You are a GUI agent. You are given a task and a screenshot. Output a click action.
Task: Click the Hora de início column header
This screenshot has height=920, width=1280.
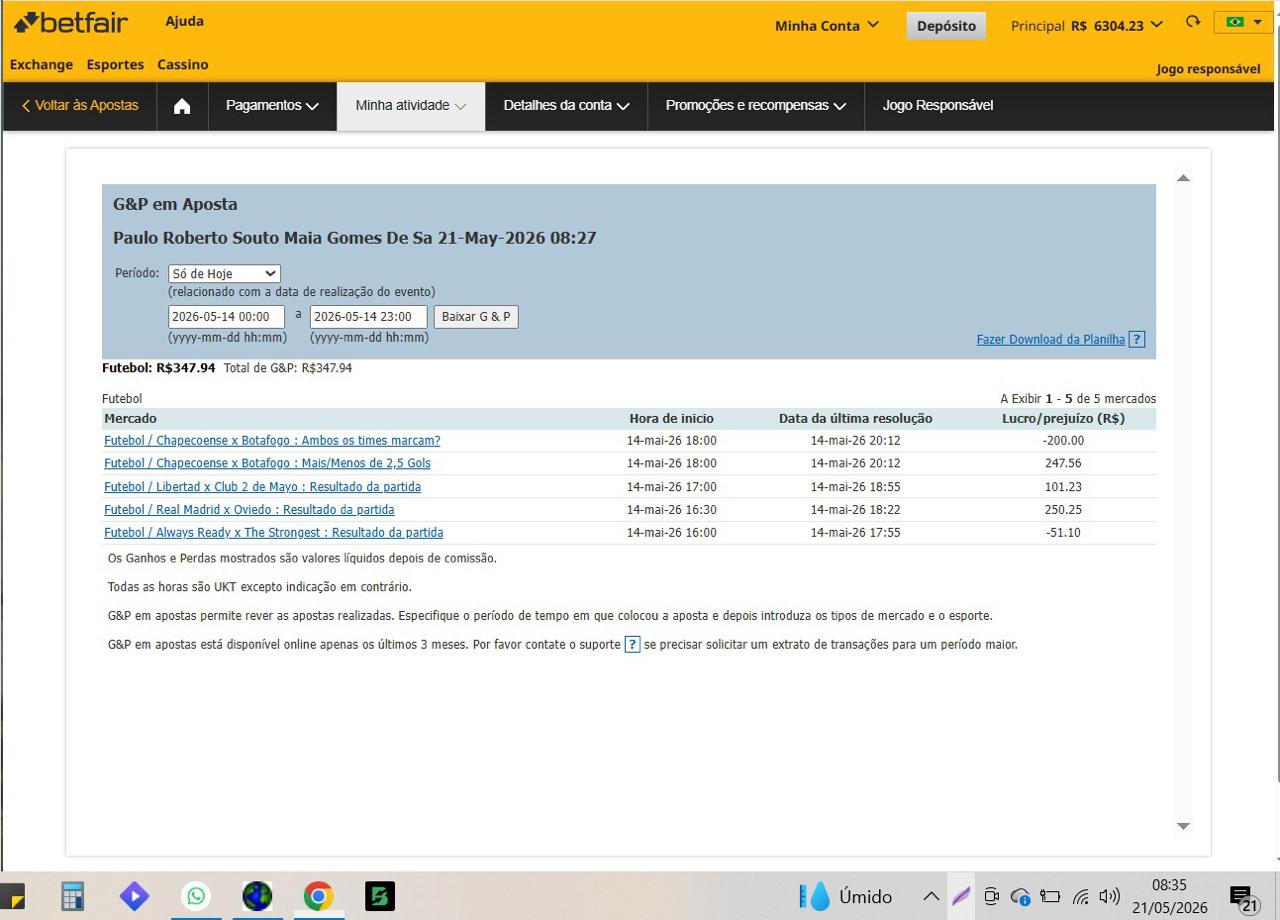(672, 419)
